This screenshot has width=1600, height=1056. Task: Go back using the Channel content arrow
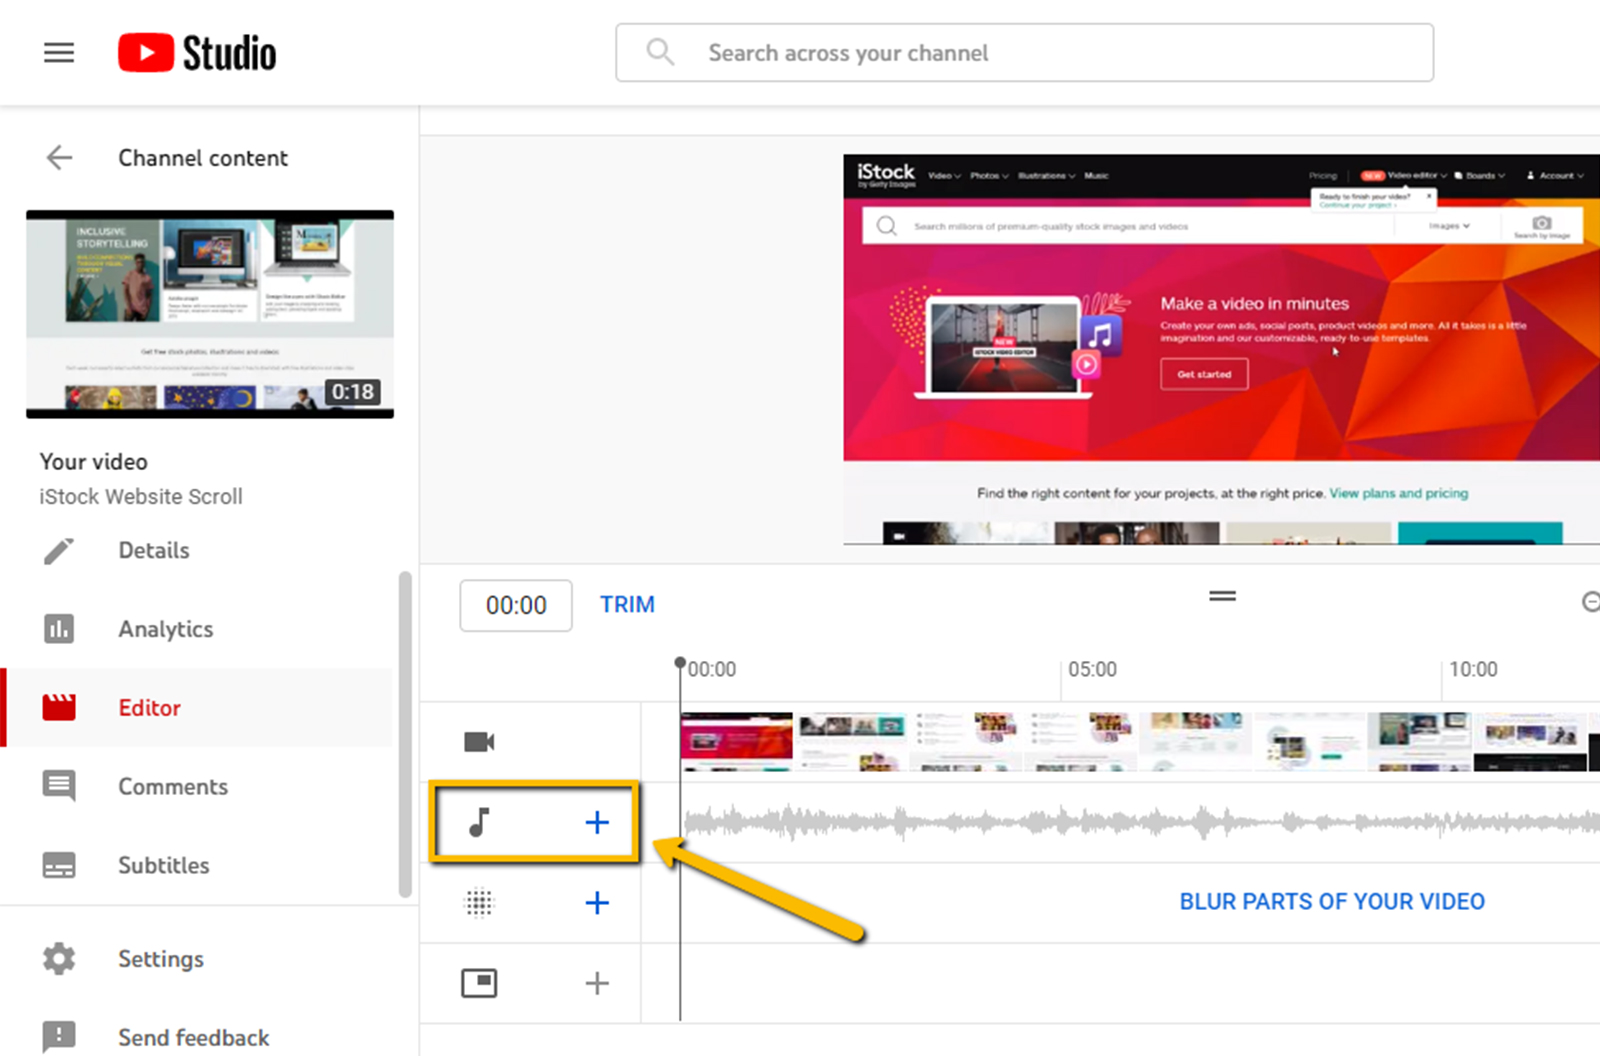click(60, 158)
